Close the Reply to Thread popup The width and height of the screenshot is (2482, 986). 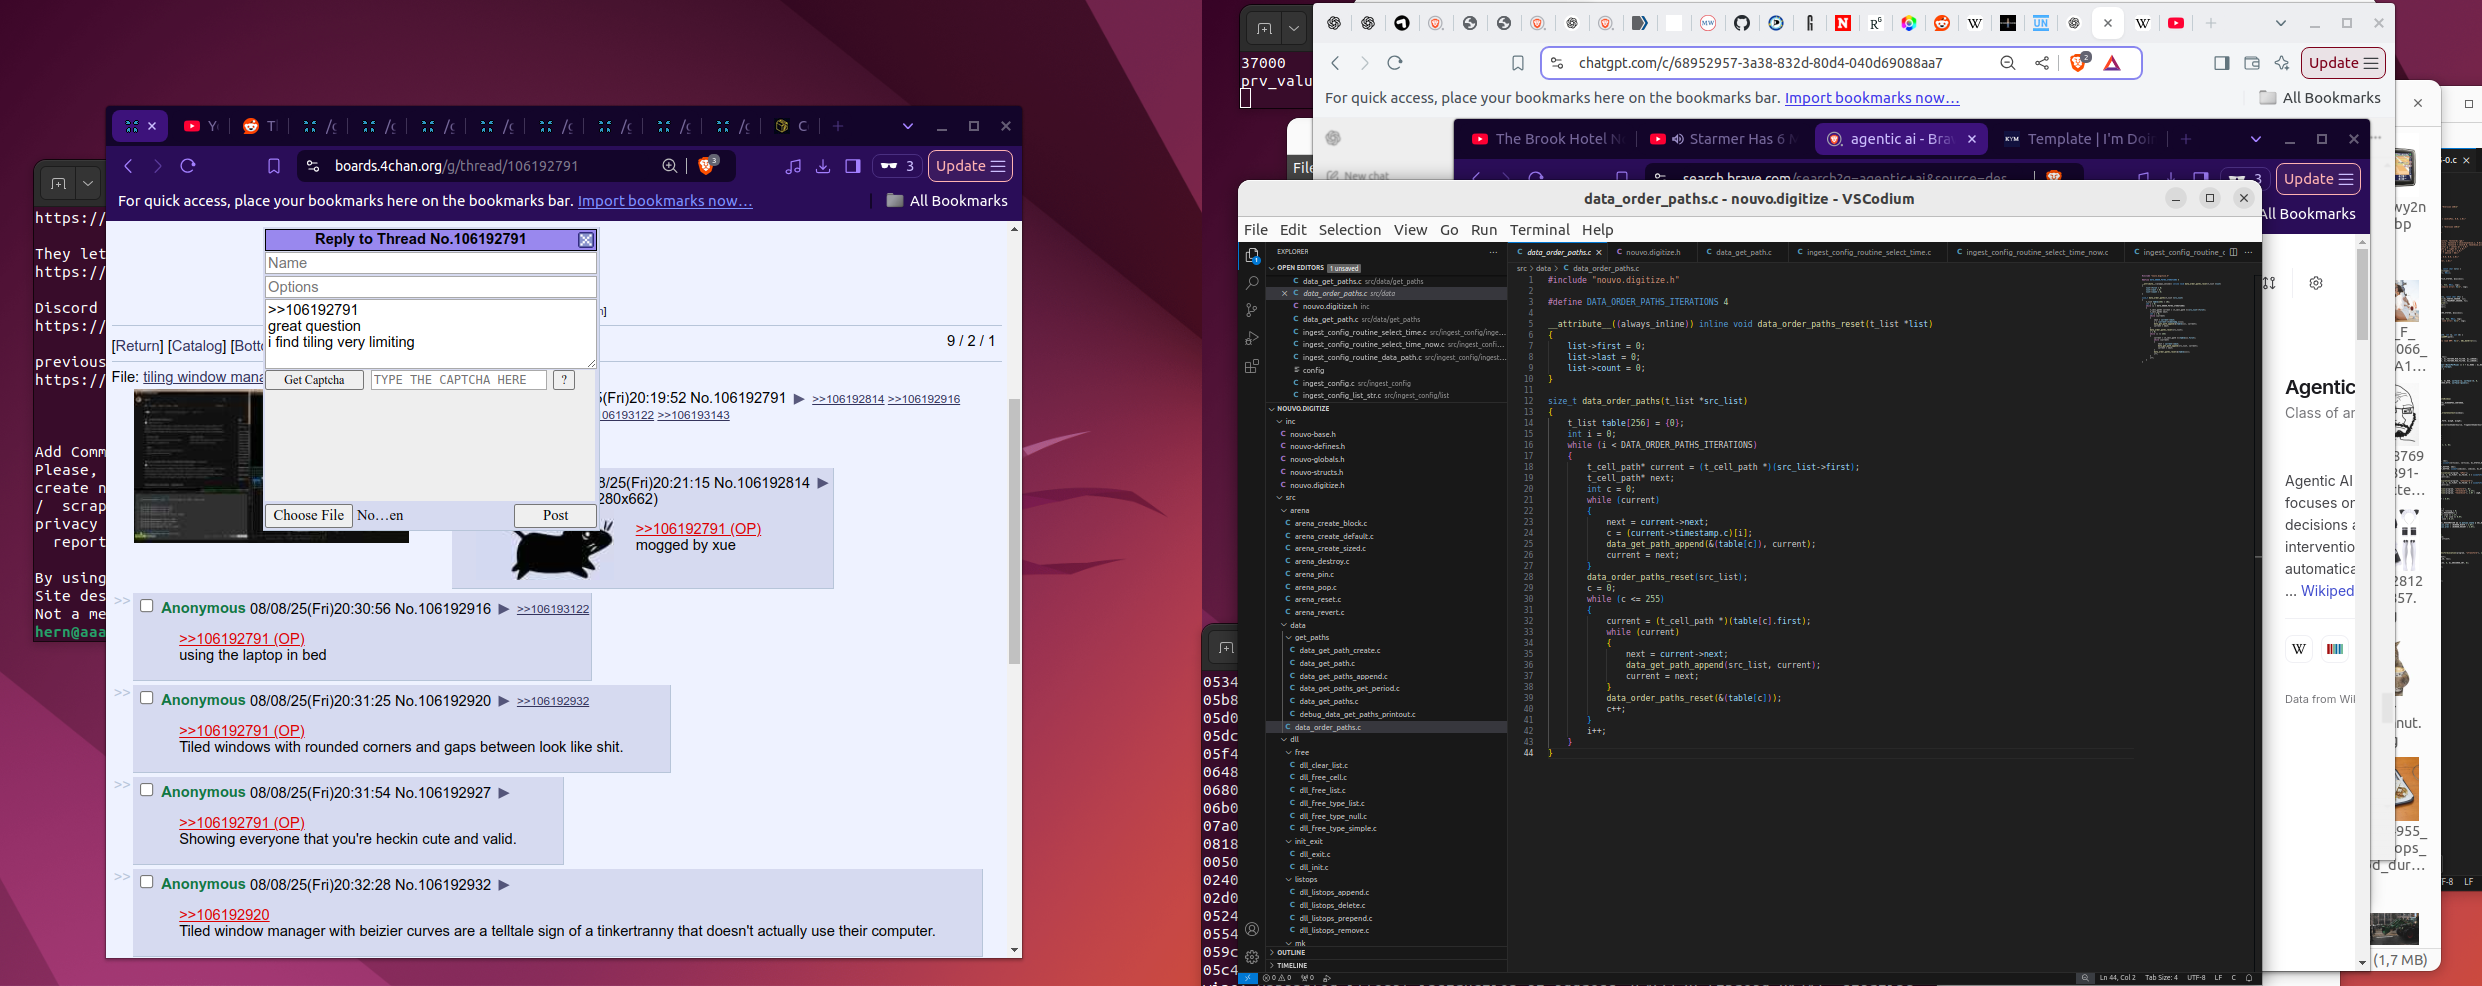click(586, 240)
